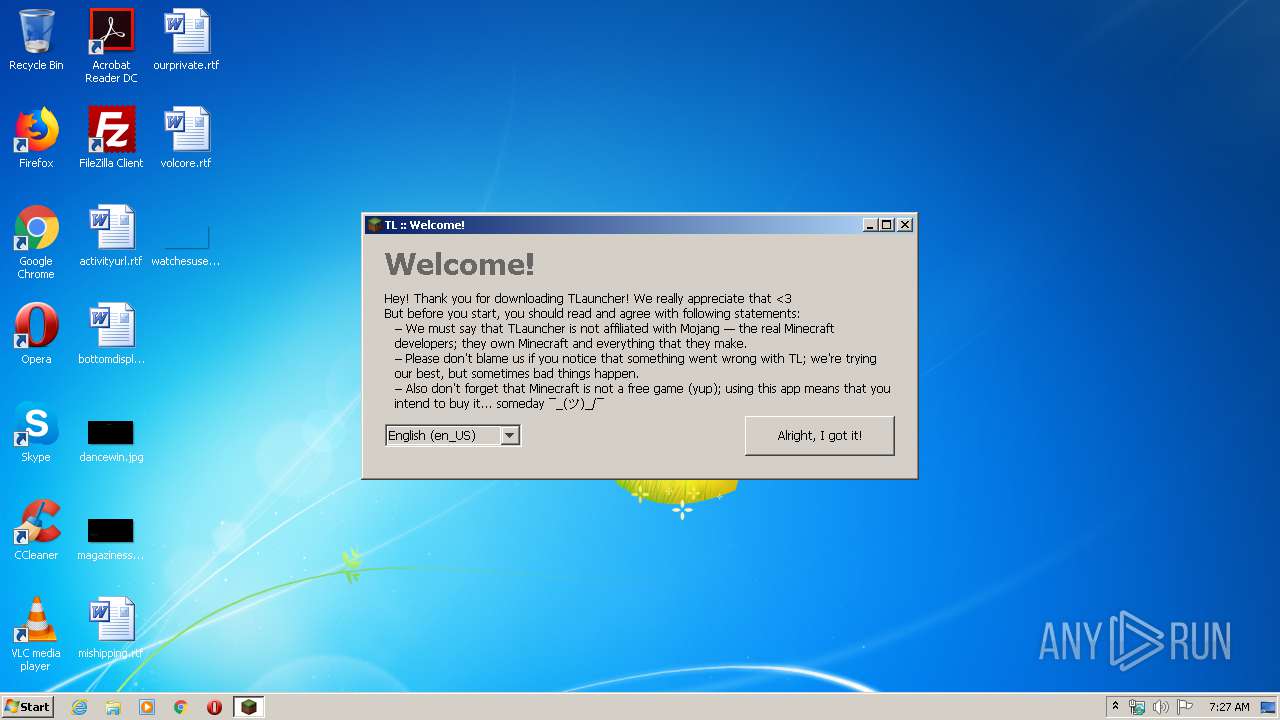This screenshot has width=1280, height=720.
Task: Click the network tray icon
Action: click(x=1137, y=707)
